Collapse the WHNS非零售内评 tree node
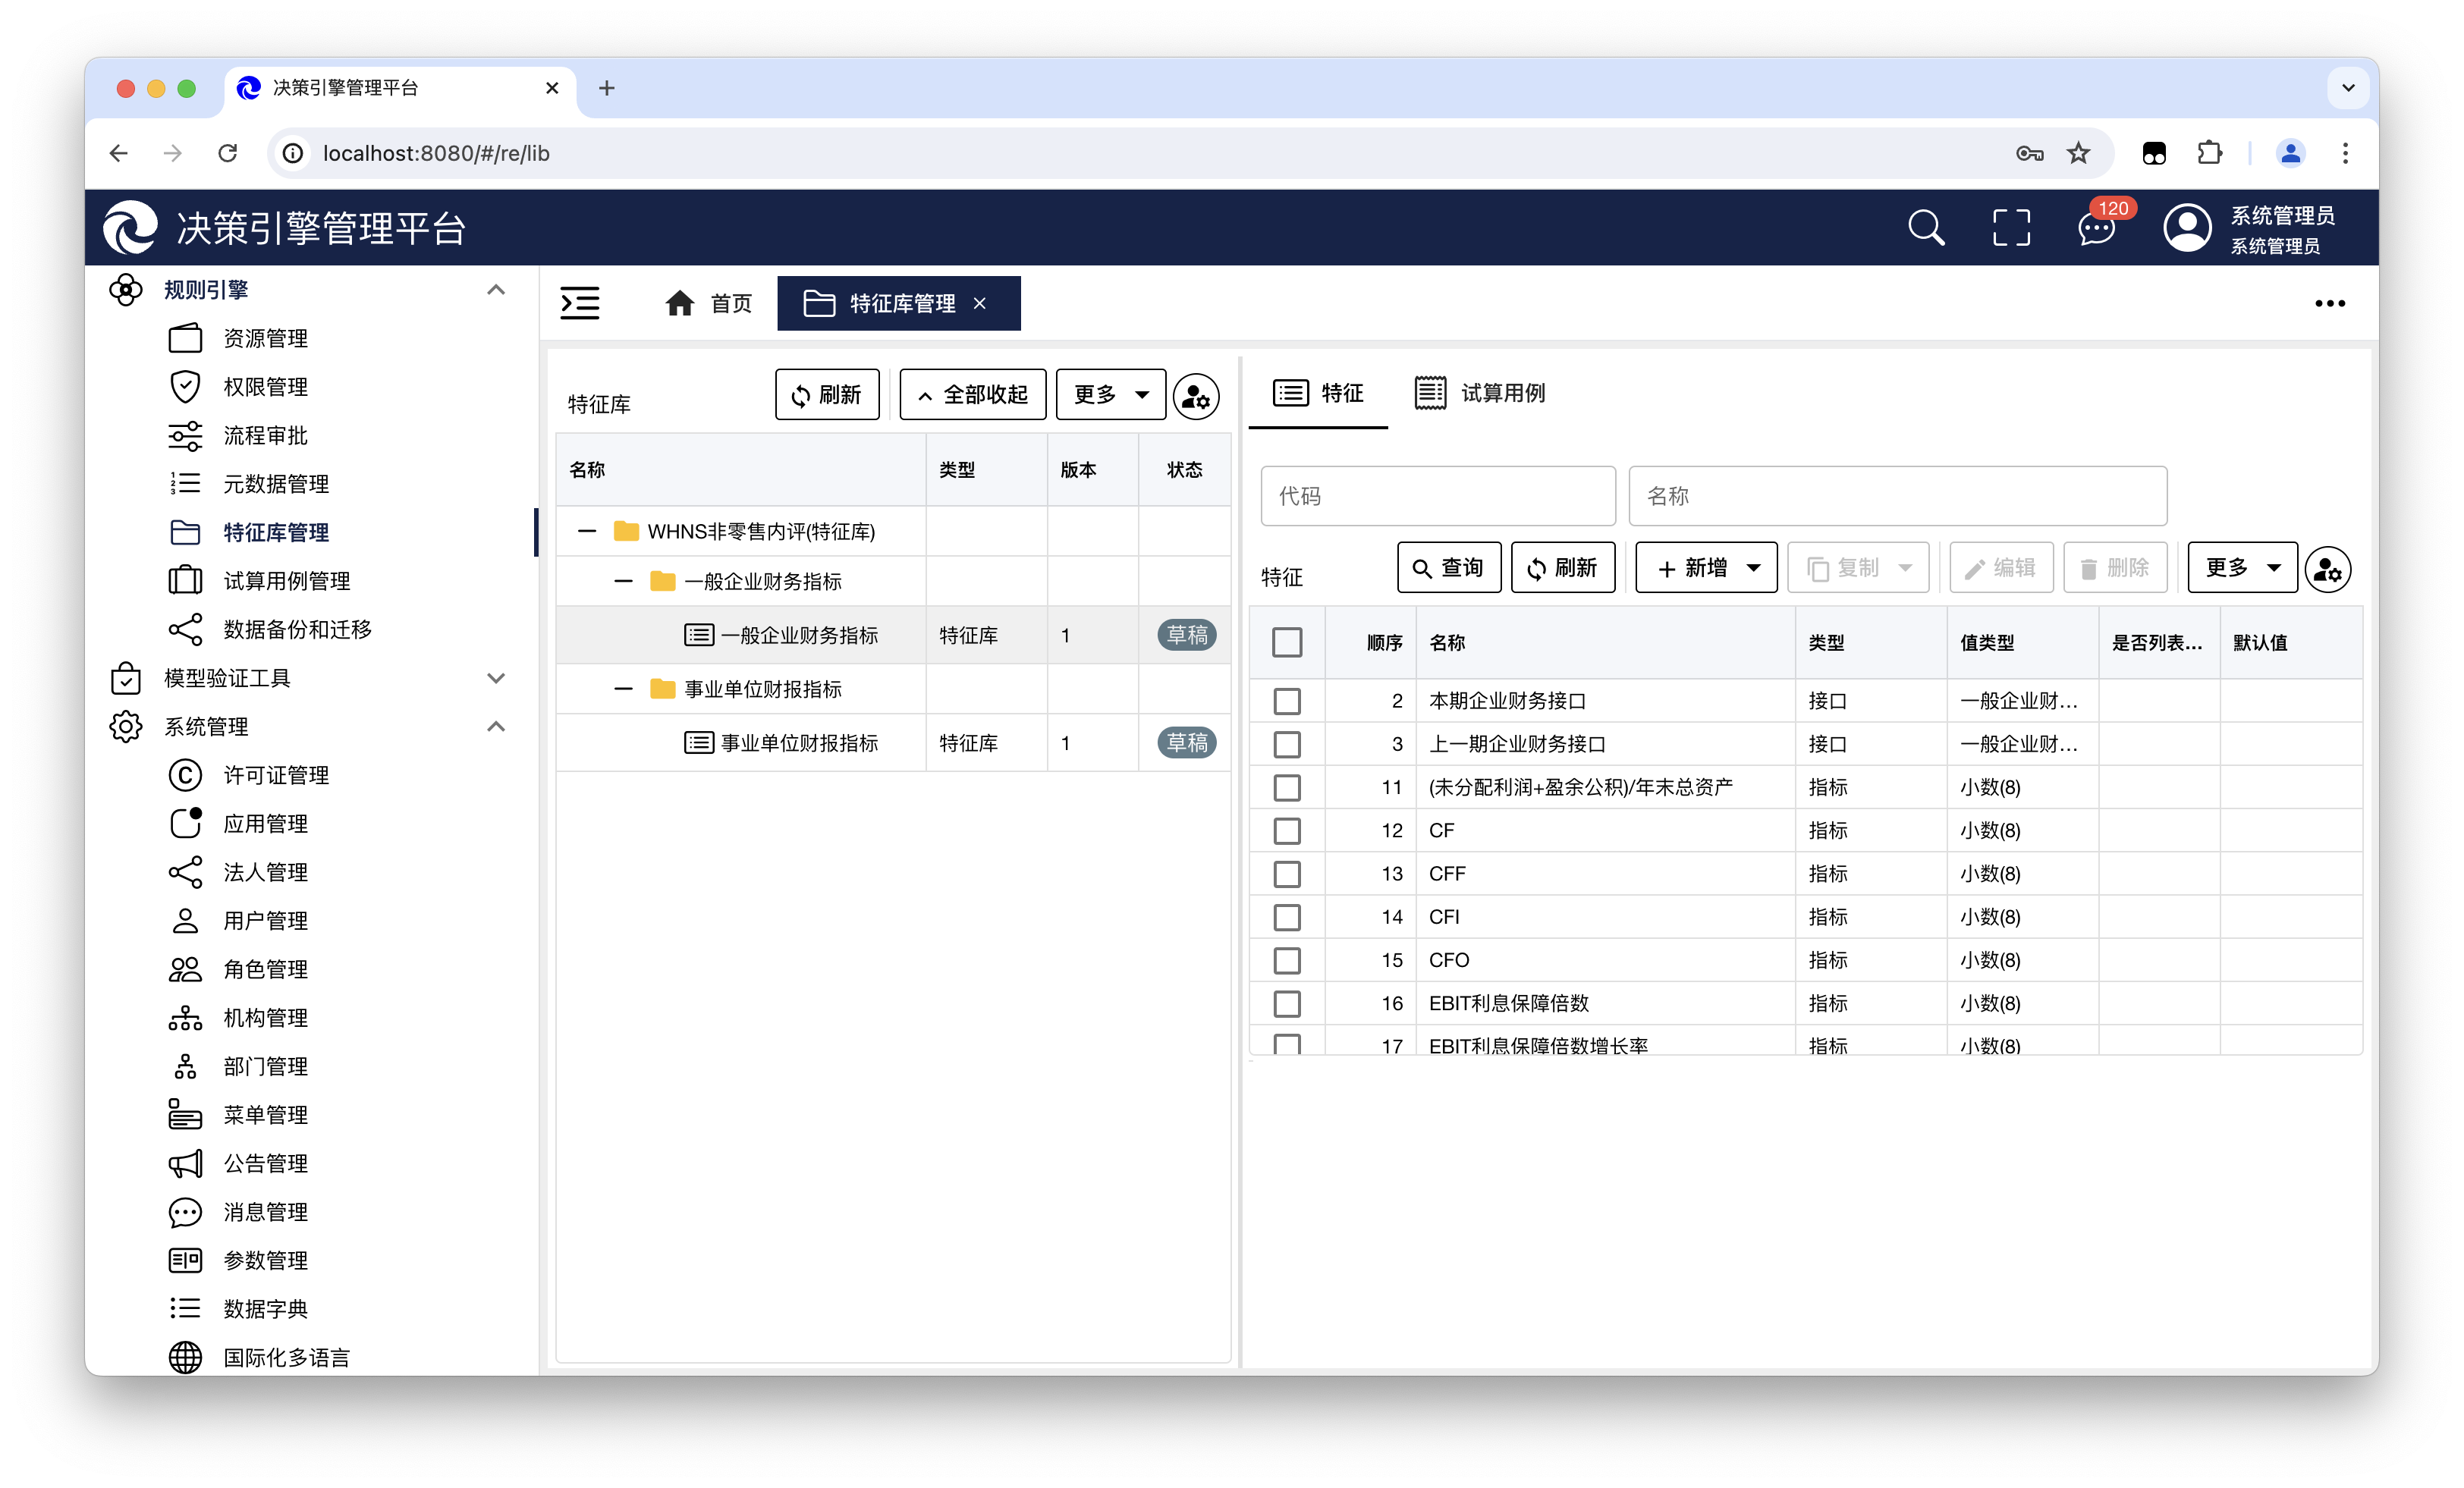 587,531
